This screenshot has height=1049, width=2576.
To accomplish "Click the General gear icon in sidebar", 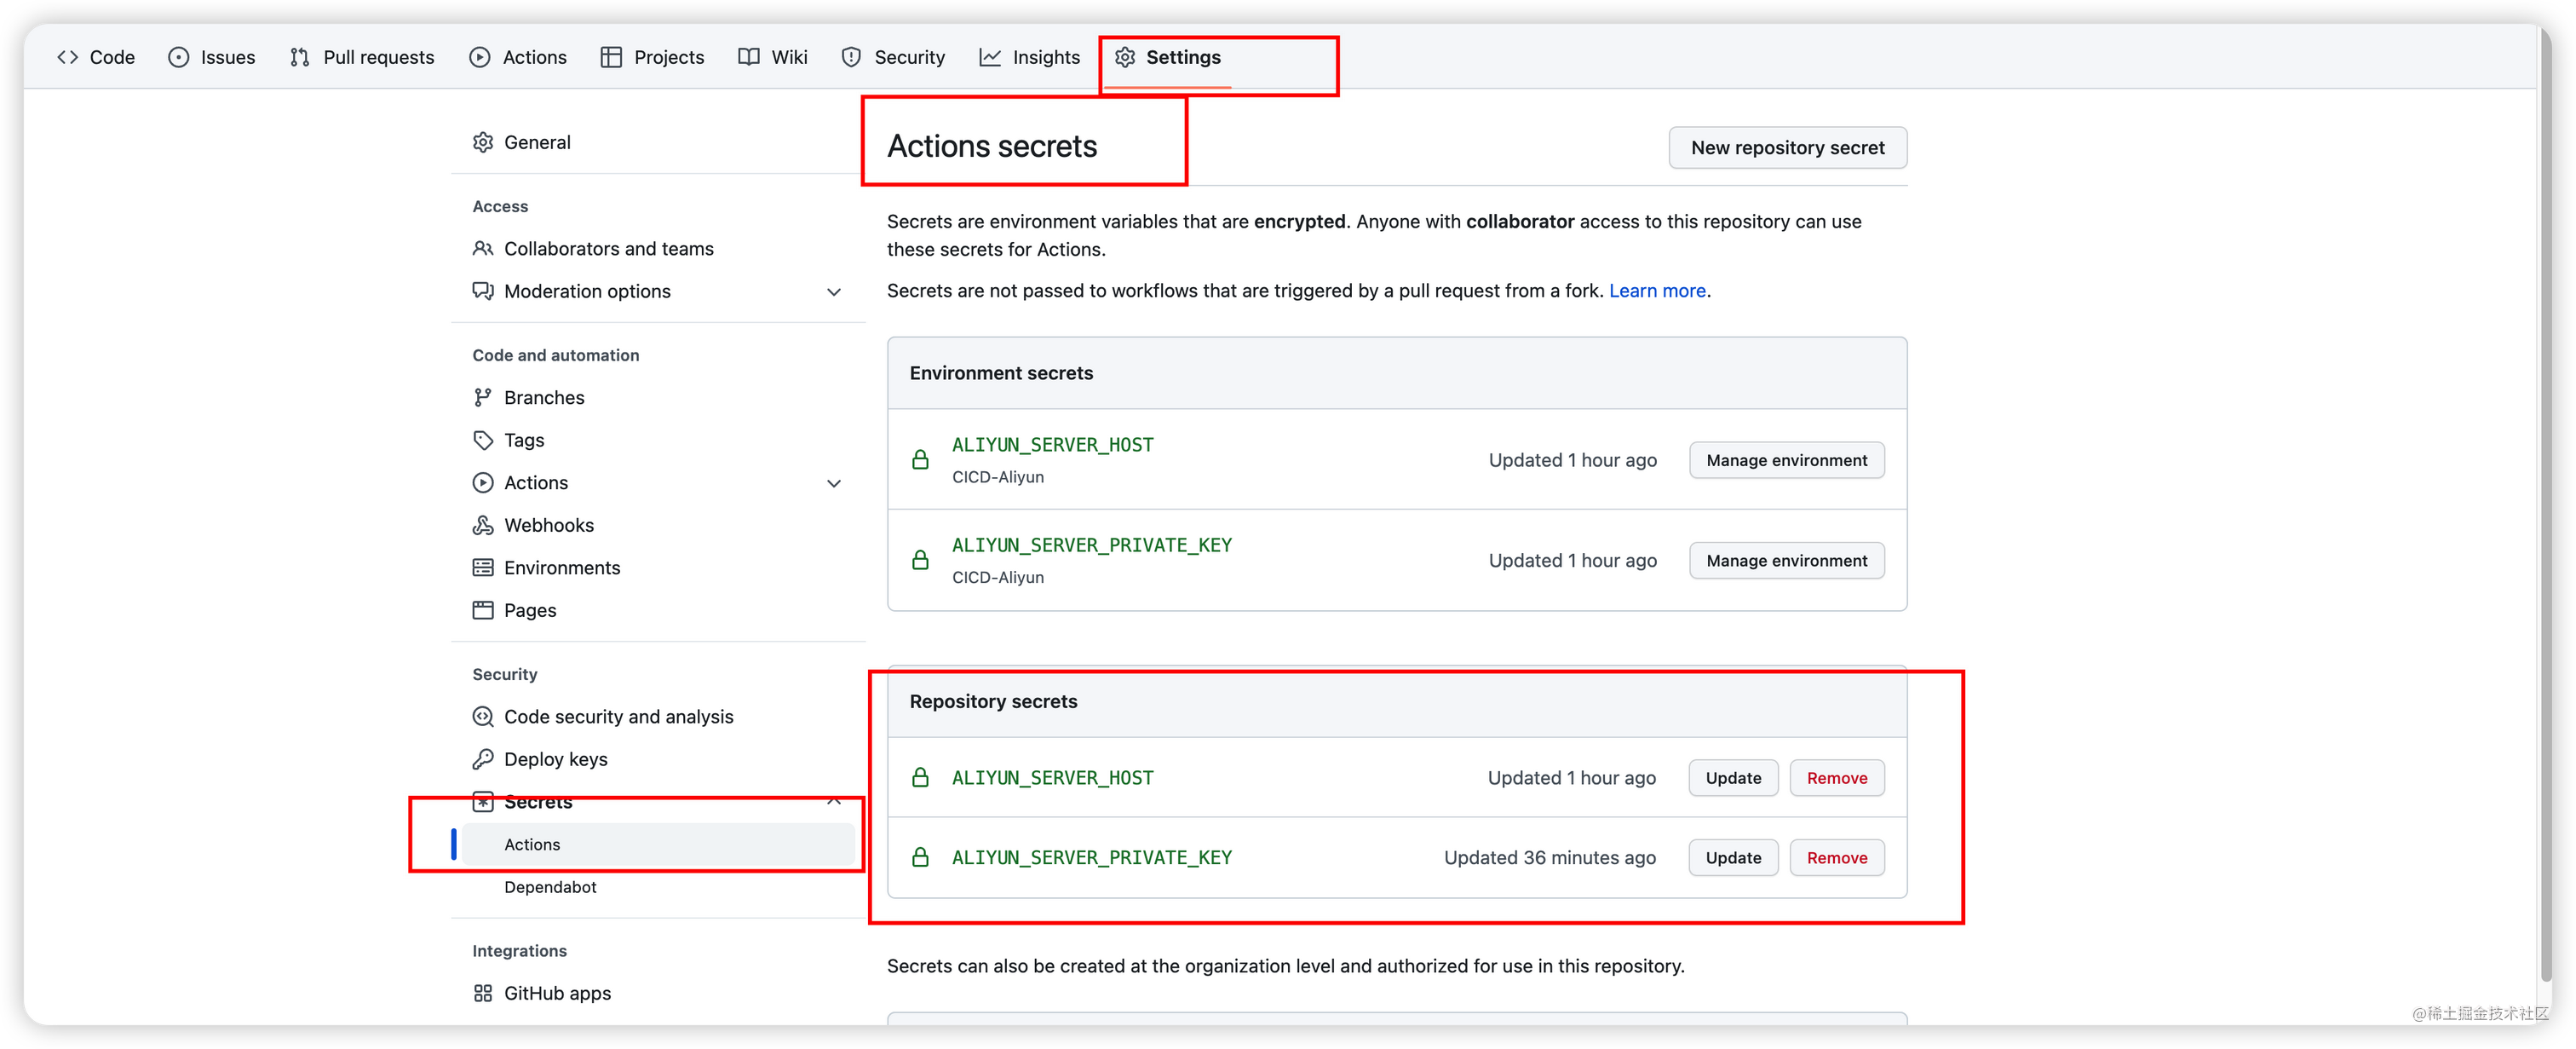I will click(483, 142).
